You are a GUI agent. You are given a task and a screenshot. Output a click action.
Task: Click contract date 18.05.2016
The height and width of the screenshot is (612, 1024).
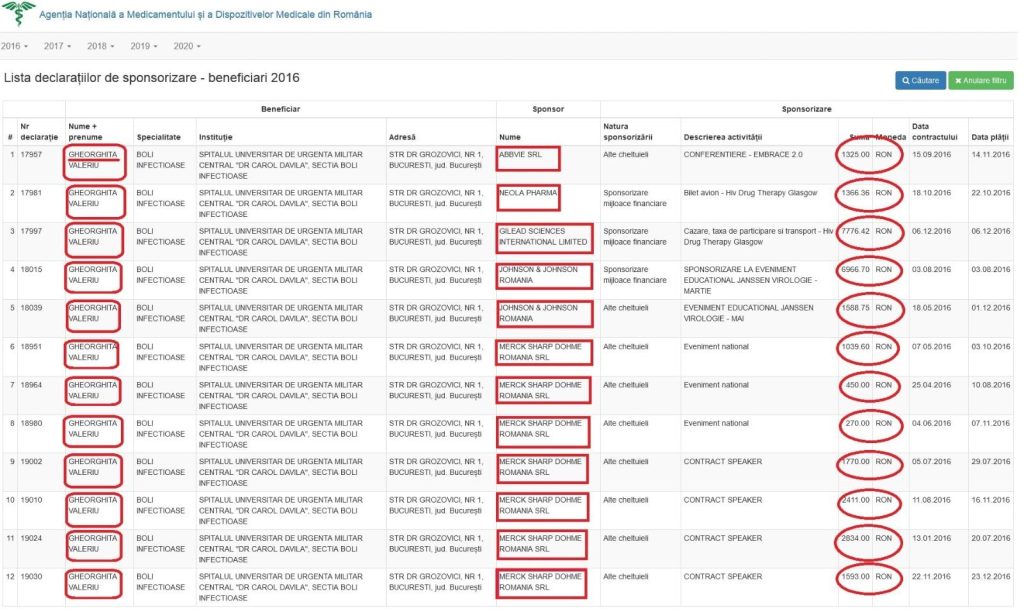click(x=932, y=308)
